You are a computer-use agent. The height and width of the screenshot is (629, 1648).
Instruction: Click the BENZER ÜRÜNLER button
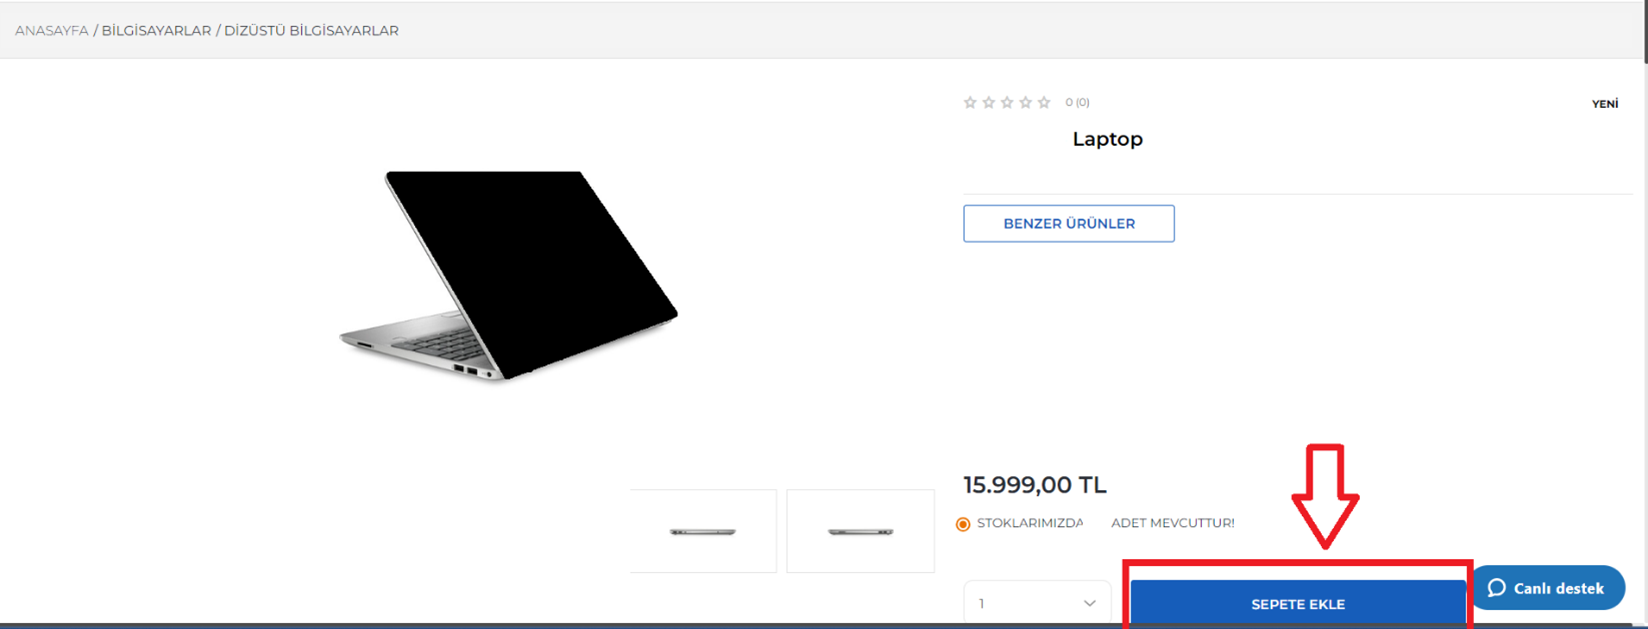pyautogui.click(x=1069, y=224)
